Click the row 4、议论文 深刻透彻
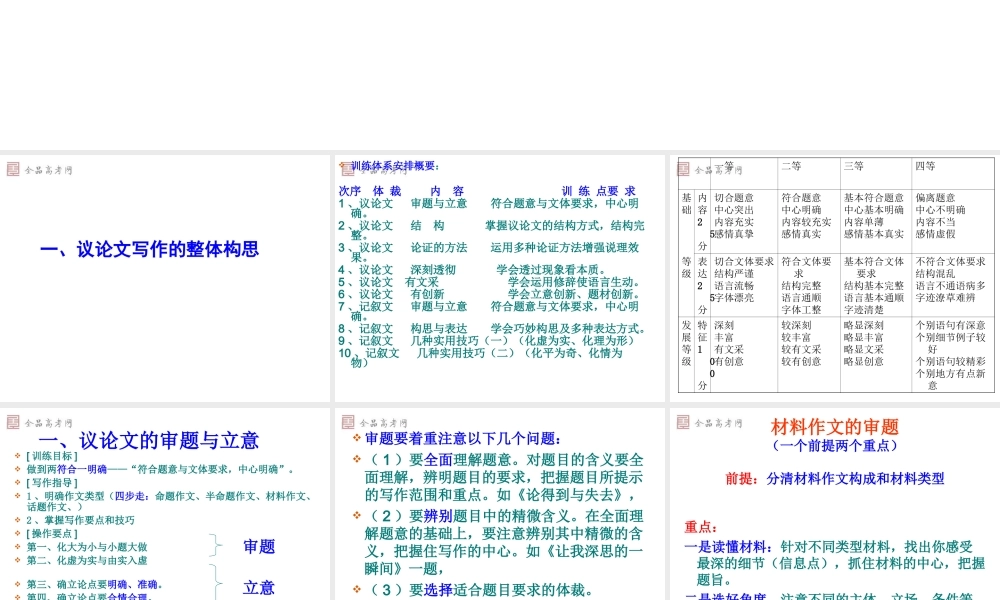This screenshot has height=600, width=1000. (472, 270)
